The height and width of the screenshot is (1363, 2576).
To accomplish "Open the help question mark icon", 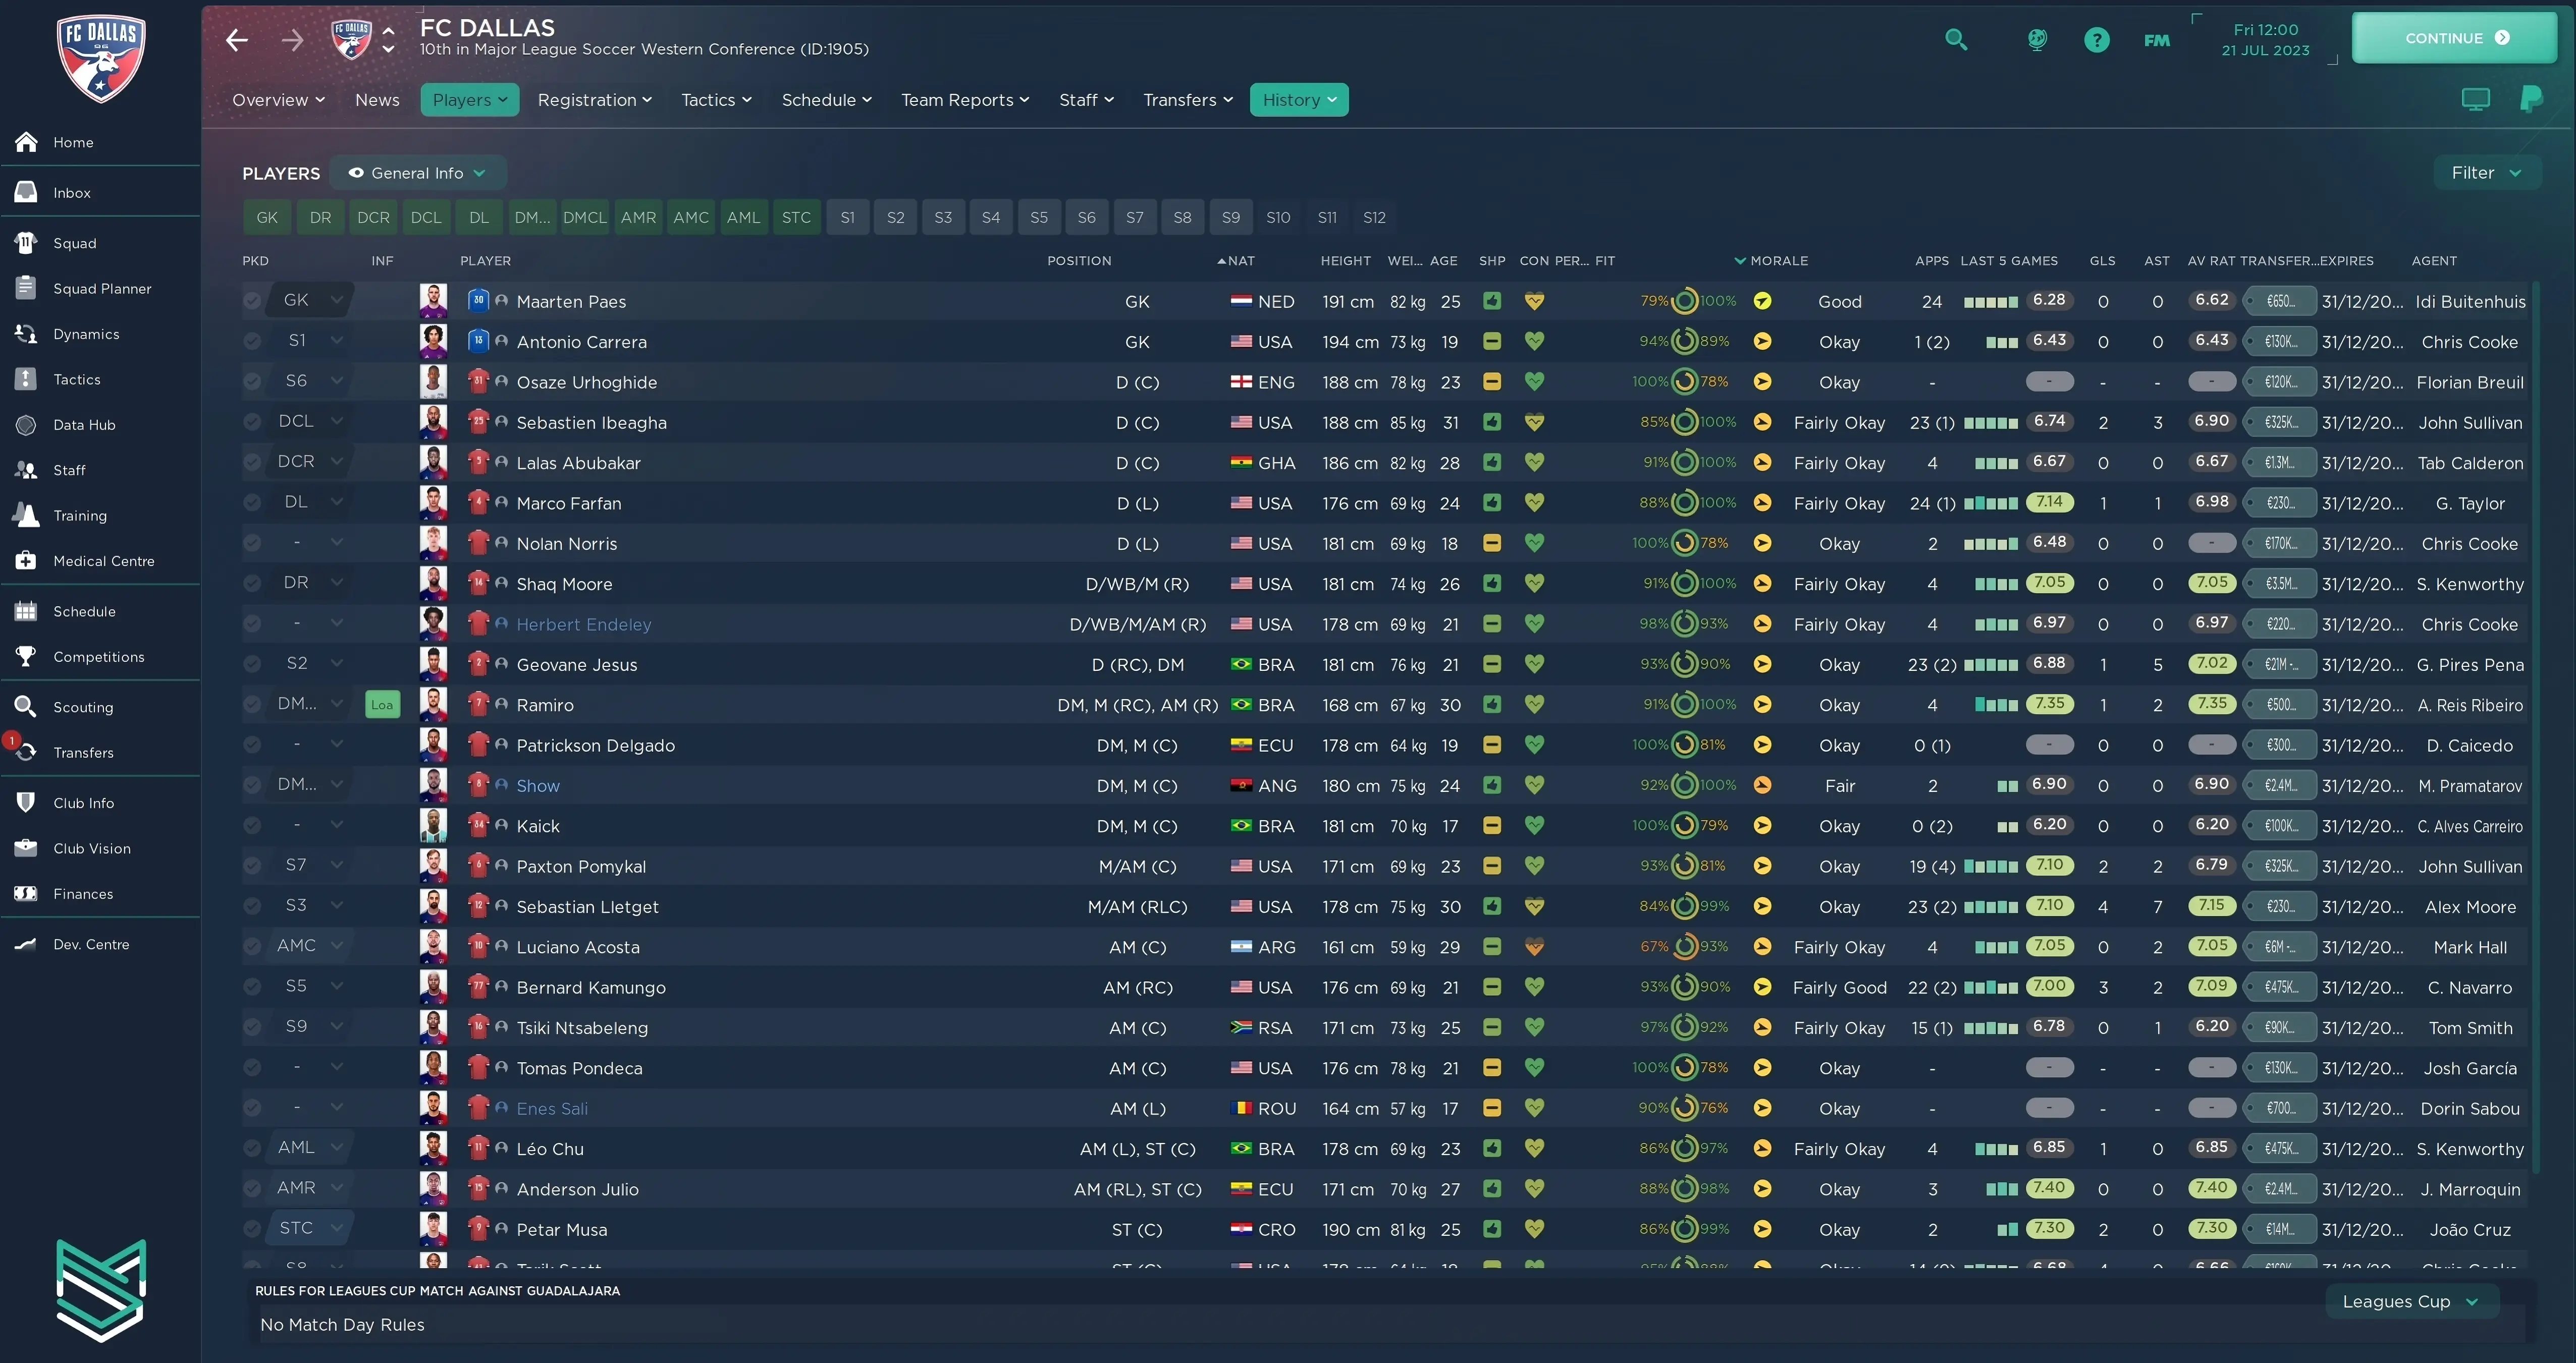I will tap(2096, 39).
